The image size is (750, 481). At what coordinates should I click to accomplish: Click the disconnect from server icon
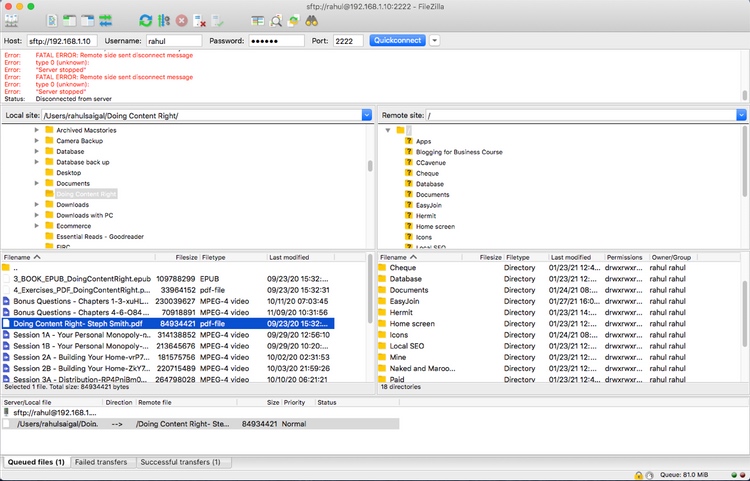point(199,20)
